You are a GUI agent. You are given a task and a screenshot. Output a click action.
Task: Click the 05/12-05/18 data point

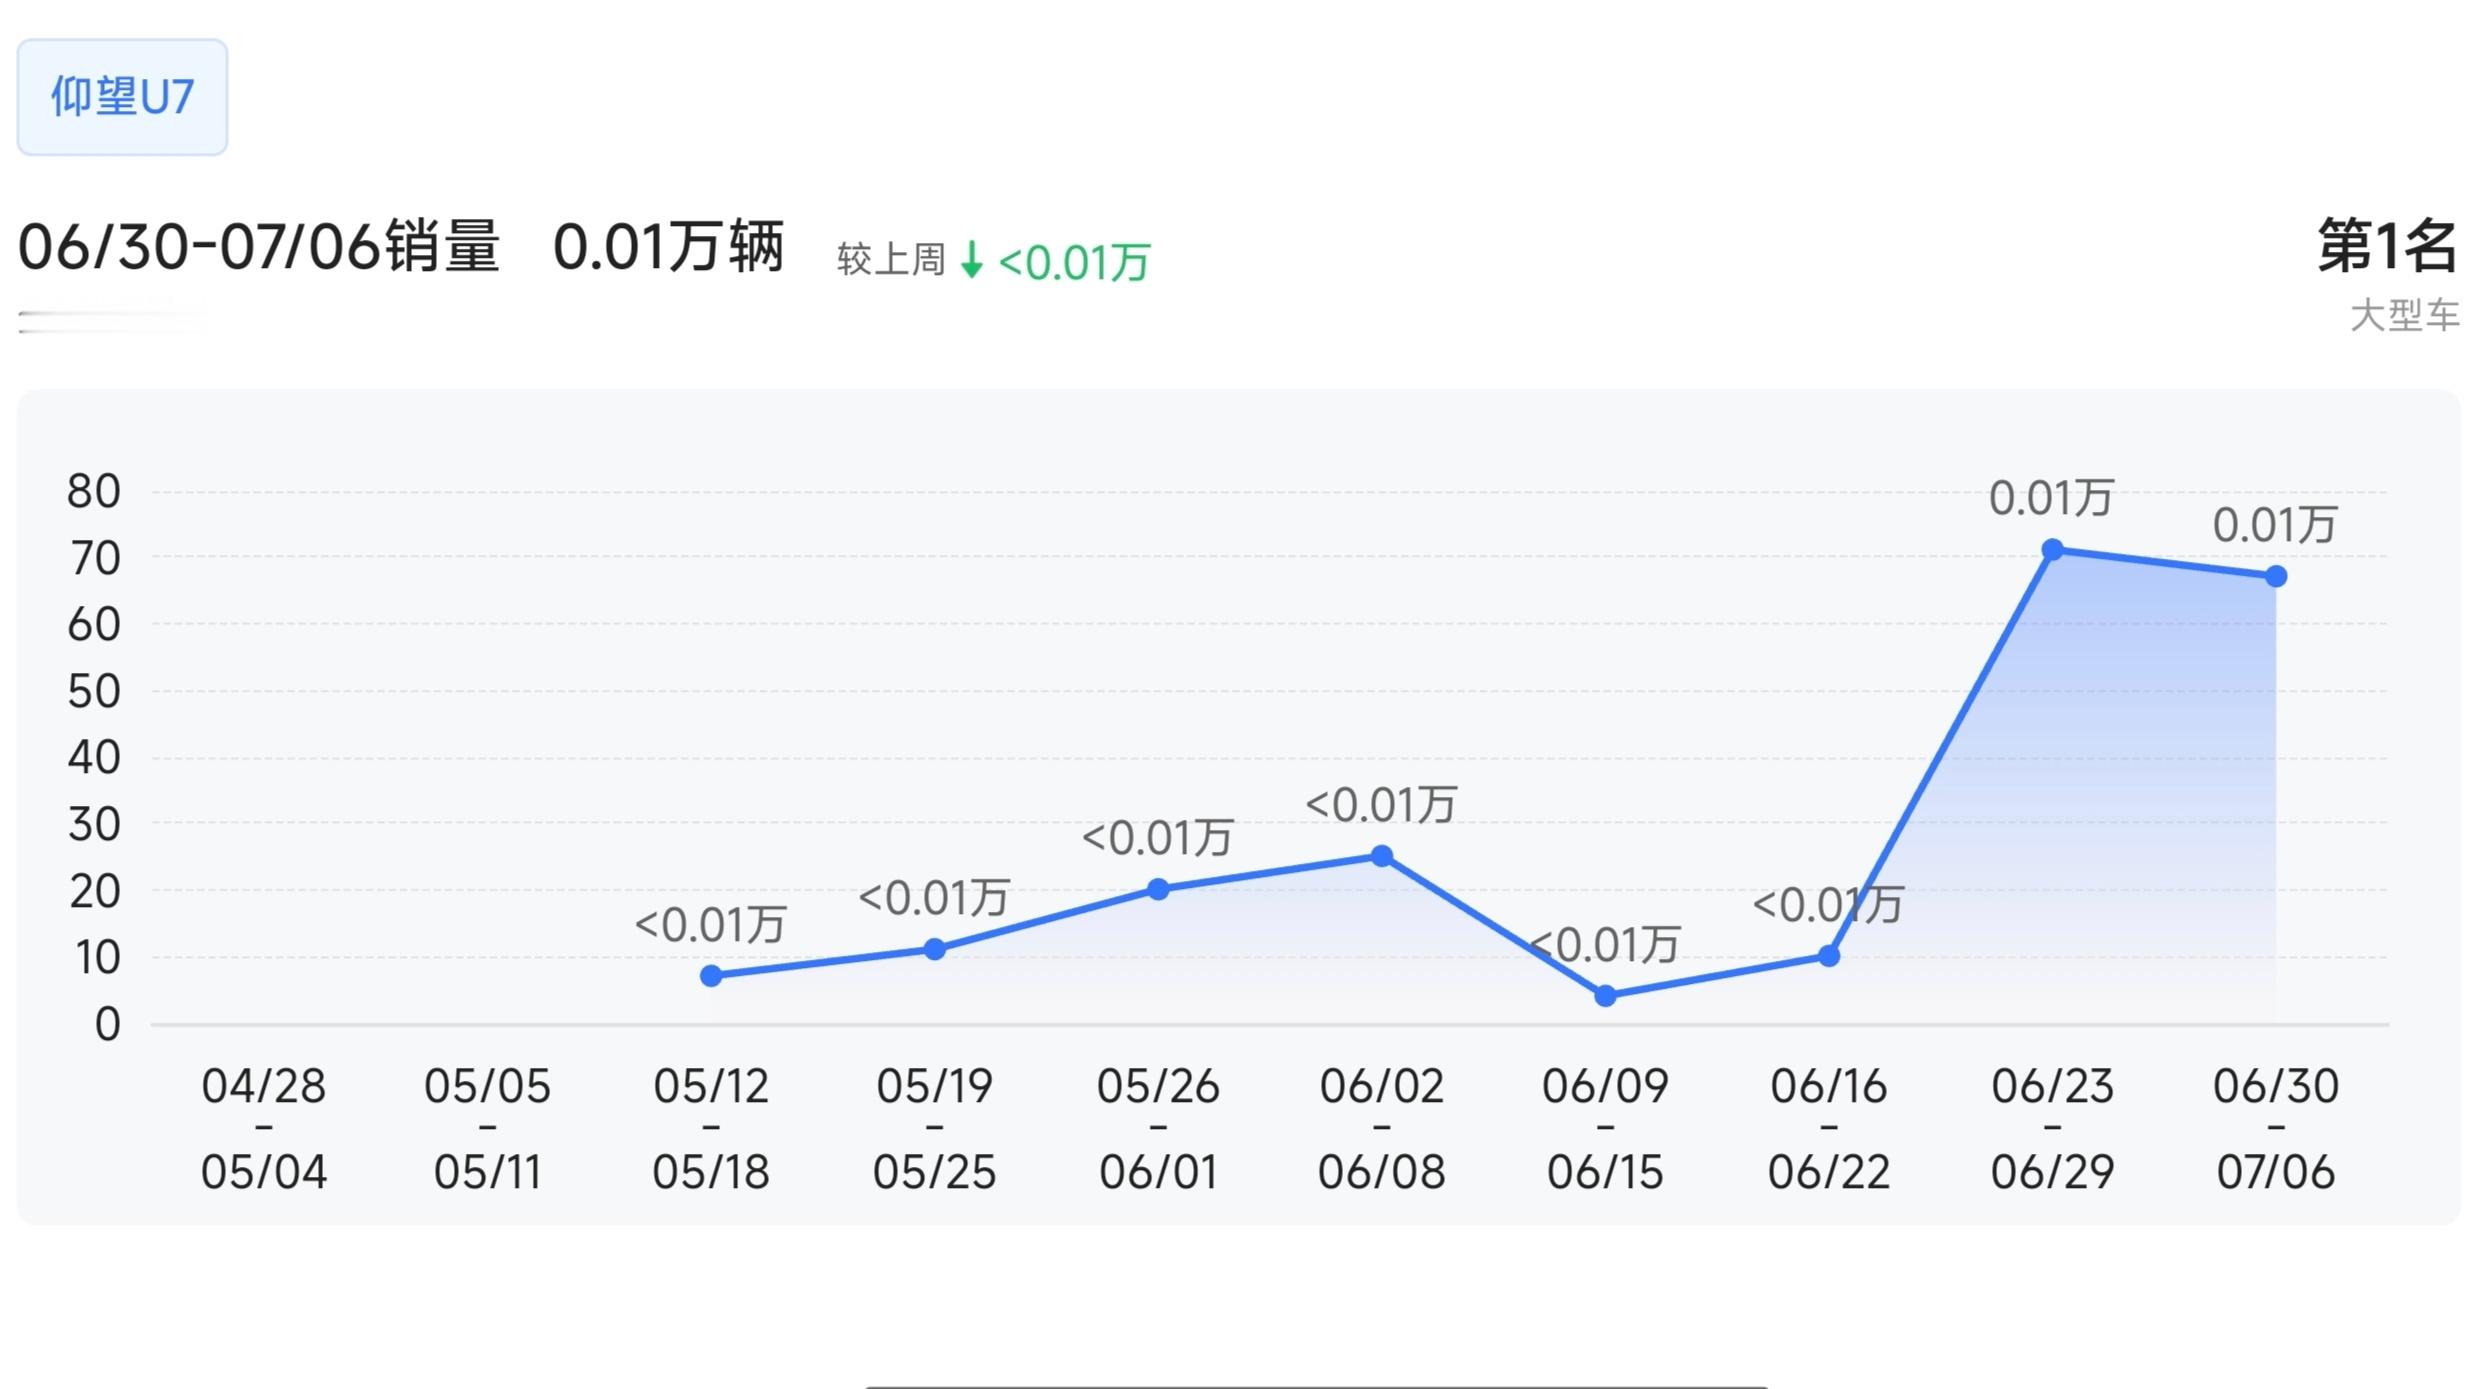711,976
